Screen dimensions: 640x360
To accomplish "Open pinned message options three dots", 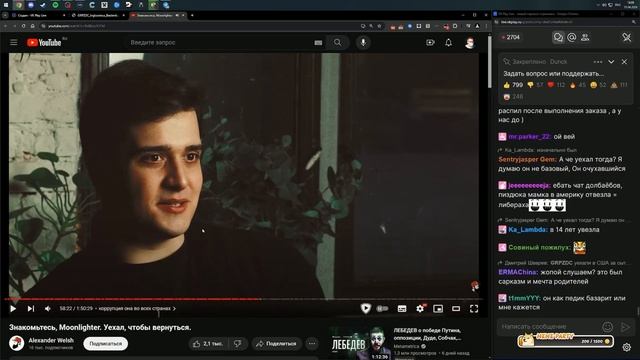I will pos(598,62).
